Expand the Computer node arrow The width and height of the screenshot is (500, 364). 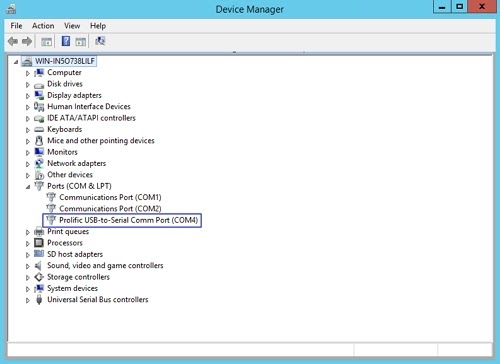pyautogui.click(x=28, y=73)
